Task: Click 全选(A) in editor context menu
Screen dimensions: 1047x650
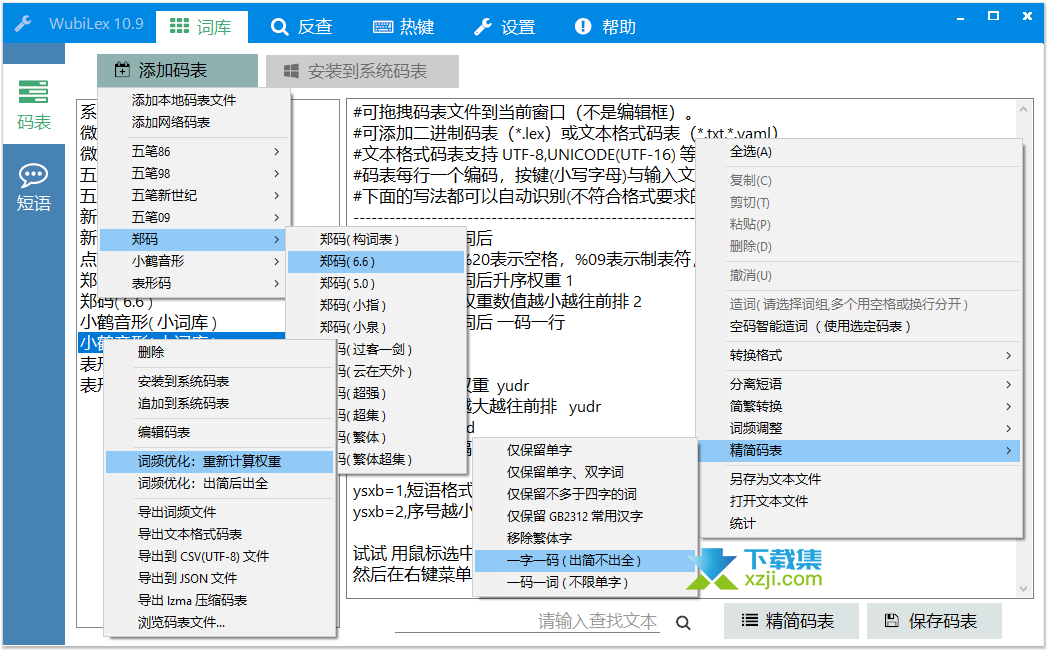Action: click(859, 152)
